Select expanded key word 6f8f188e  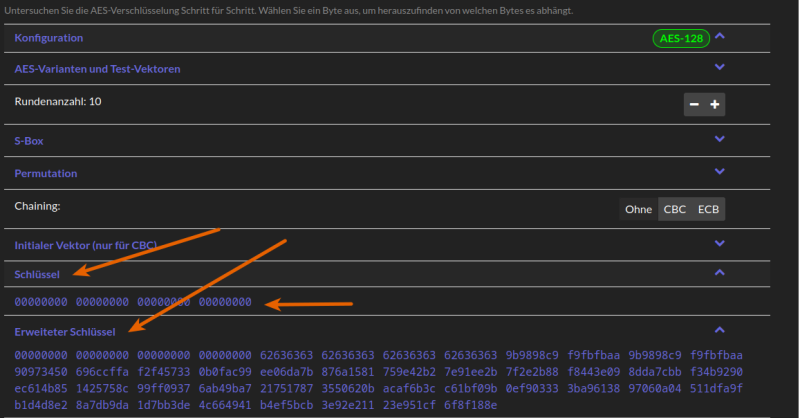tap(470, 405)
